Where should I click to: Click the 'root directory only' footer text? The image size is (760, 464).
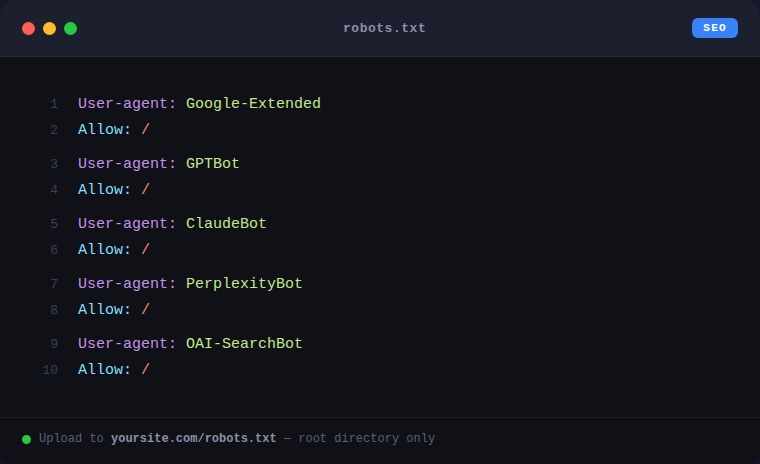[x=366, y=438]
